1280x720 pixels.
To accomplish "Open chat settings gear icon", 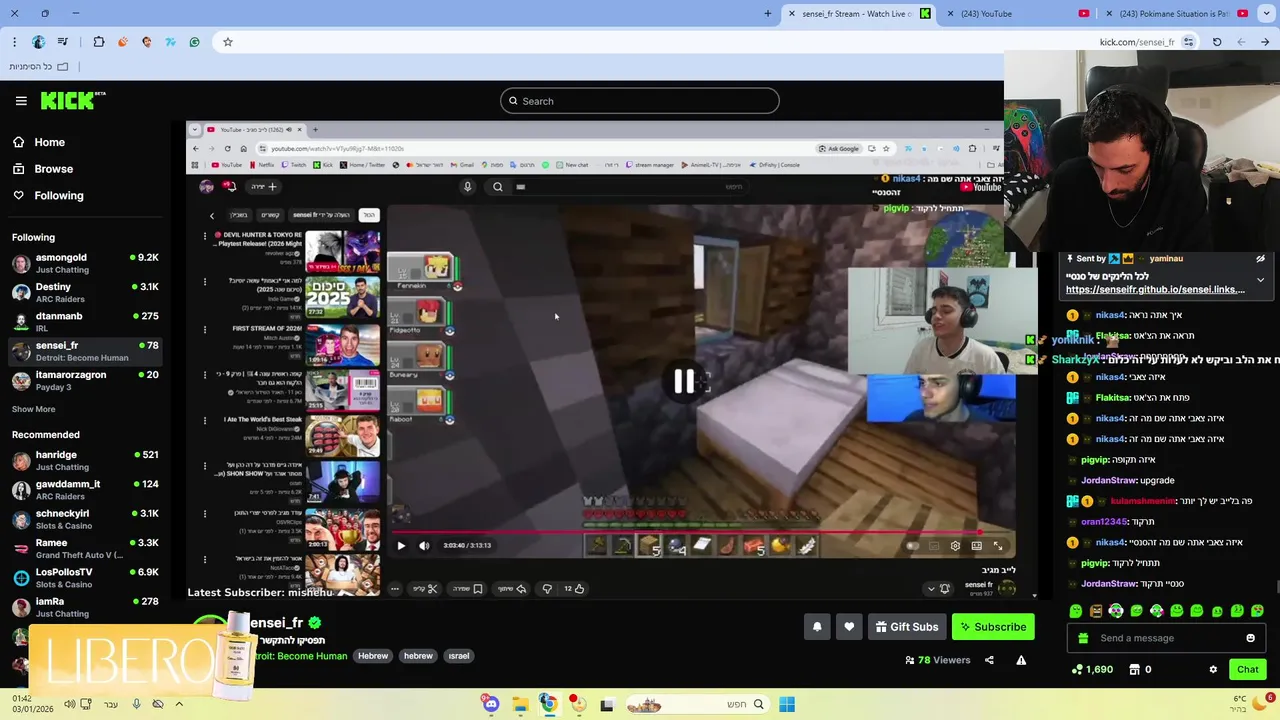I will pos(1213,669).
